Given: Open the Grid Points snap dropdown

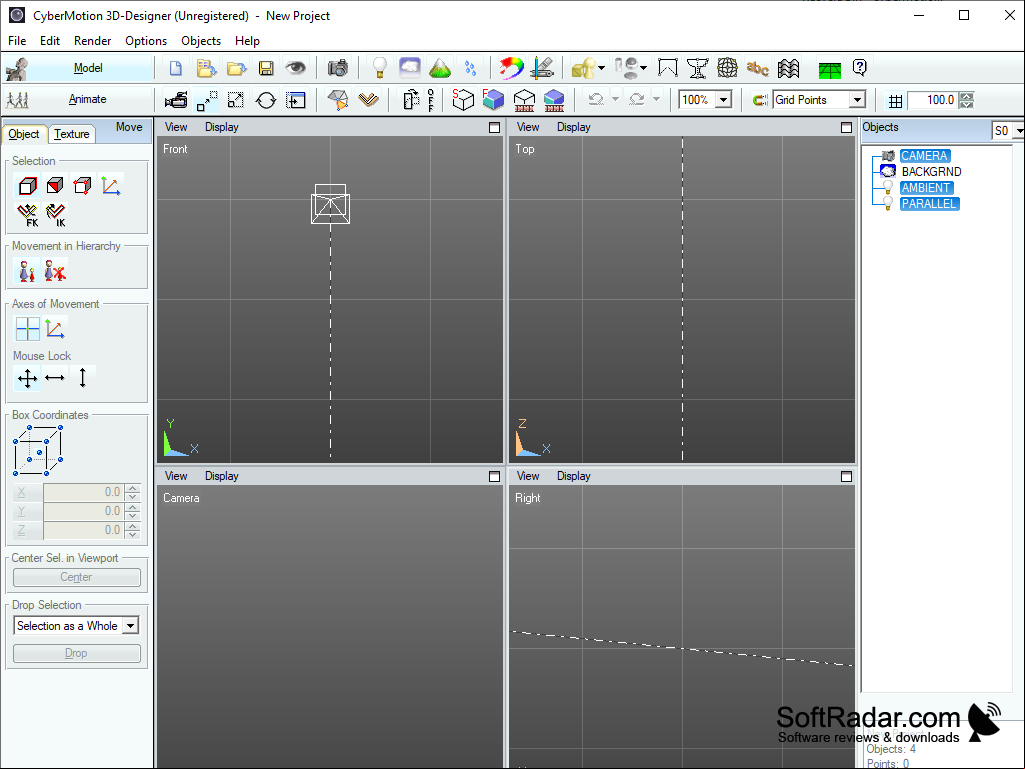Looking at the screenshot, I should tap(857, 100).
